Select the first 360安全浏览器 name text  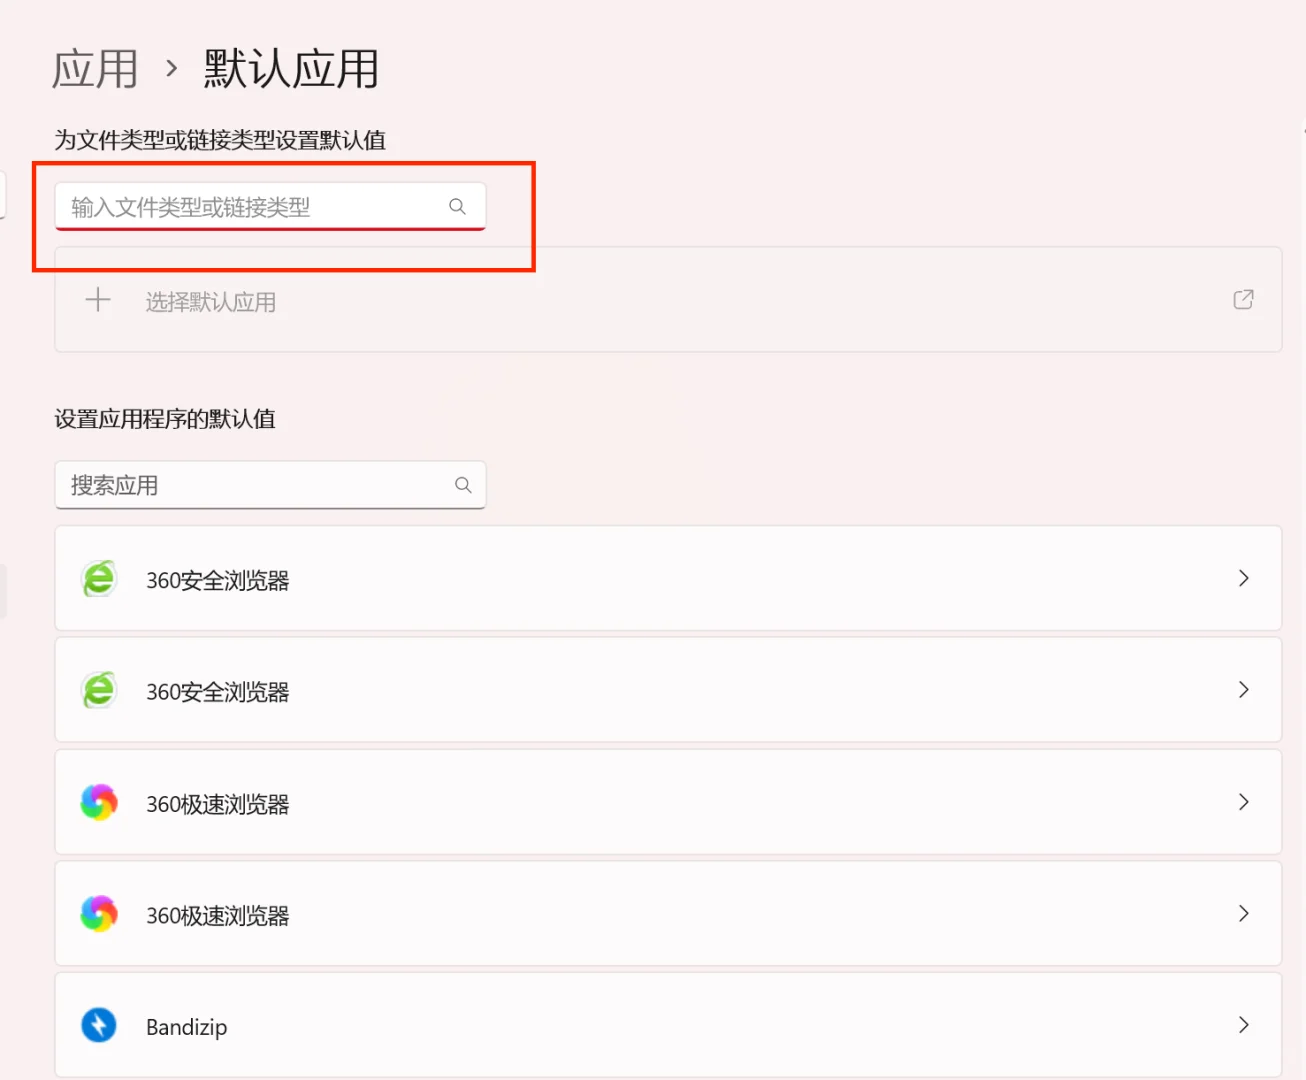point(218,581)
